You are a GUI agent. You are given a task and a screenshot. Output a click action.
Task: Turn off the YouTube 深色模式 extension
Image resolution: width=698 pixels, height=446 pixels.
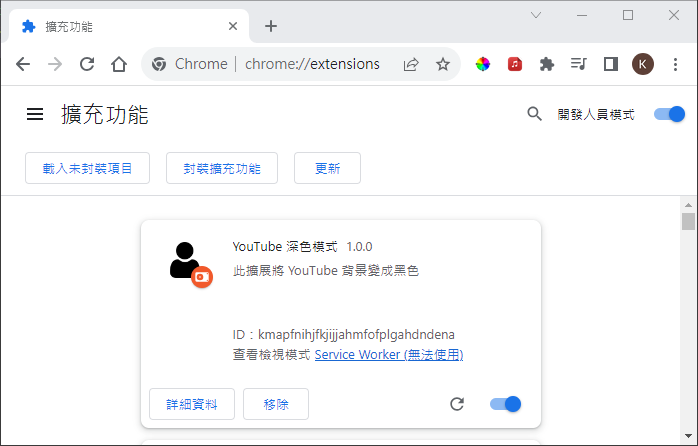(x=506, y=404)
